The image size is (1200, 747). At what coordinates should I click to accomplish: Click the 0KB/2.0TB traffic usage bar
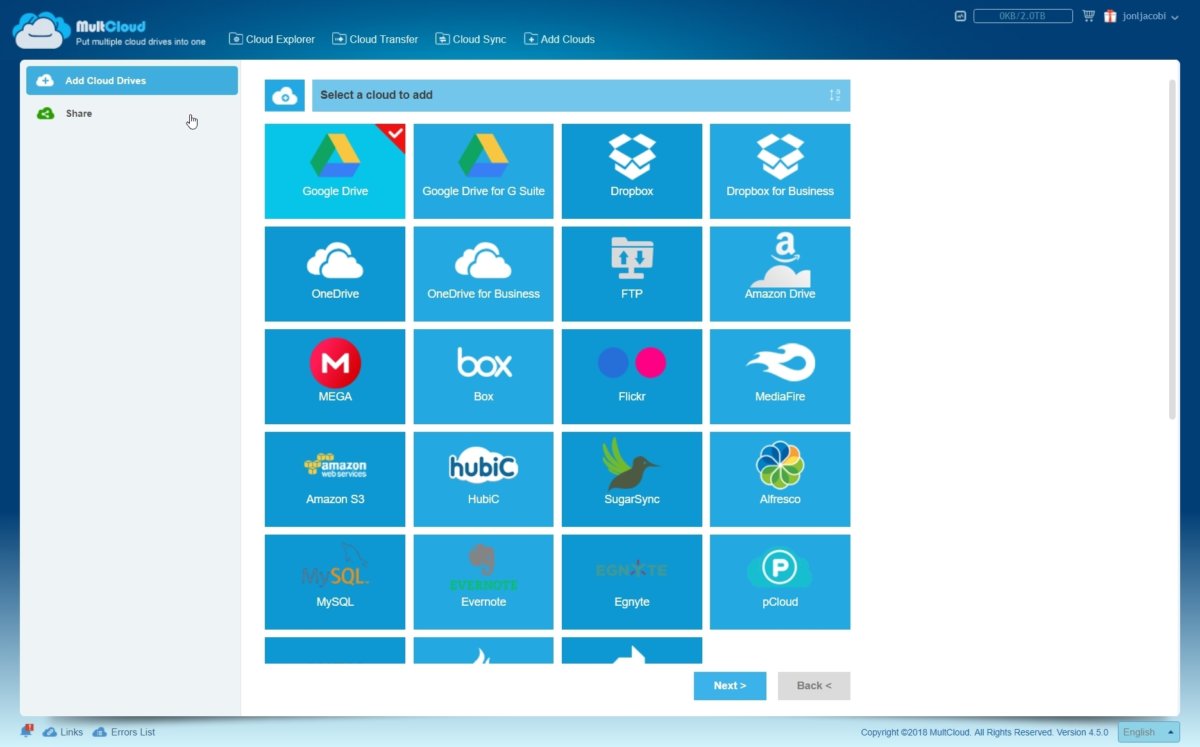(x=1023, y=16)
